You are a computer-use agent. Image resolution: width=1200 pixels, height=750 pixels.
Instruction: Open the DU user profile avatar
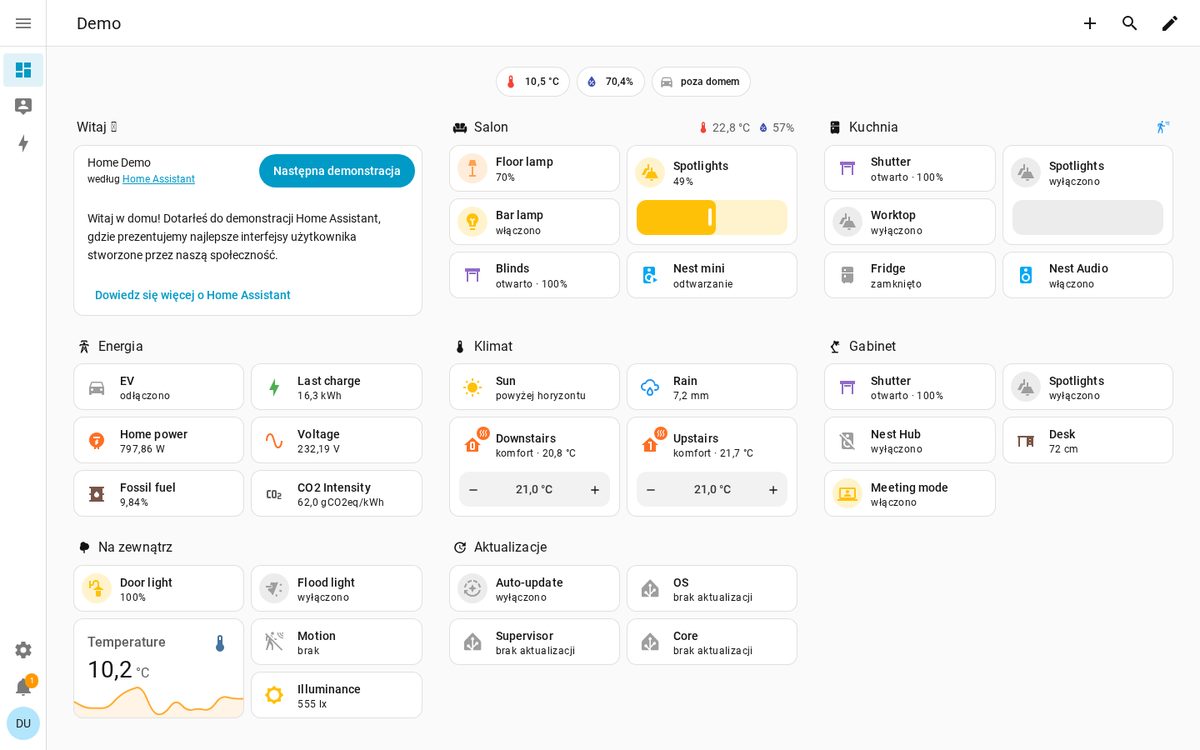pyautogui.click(x=23, y=723)
